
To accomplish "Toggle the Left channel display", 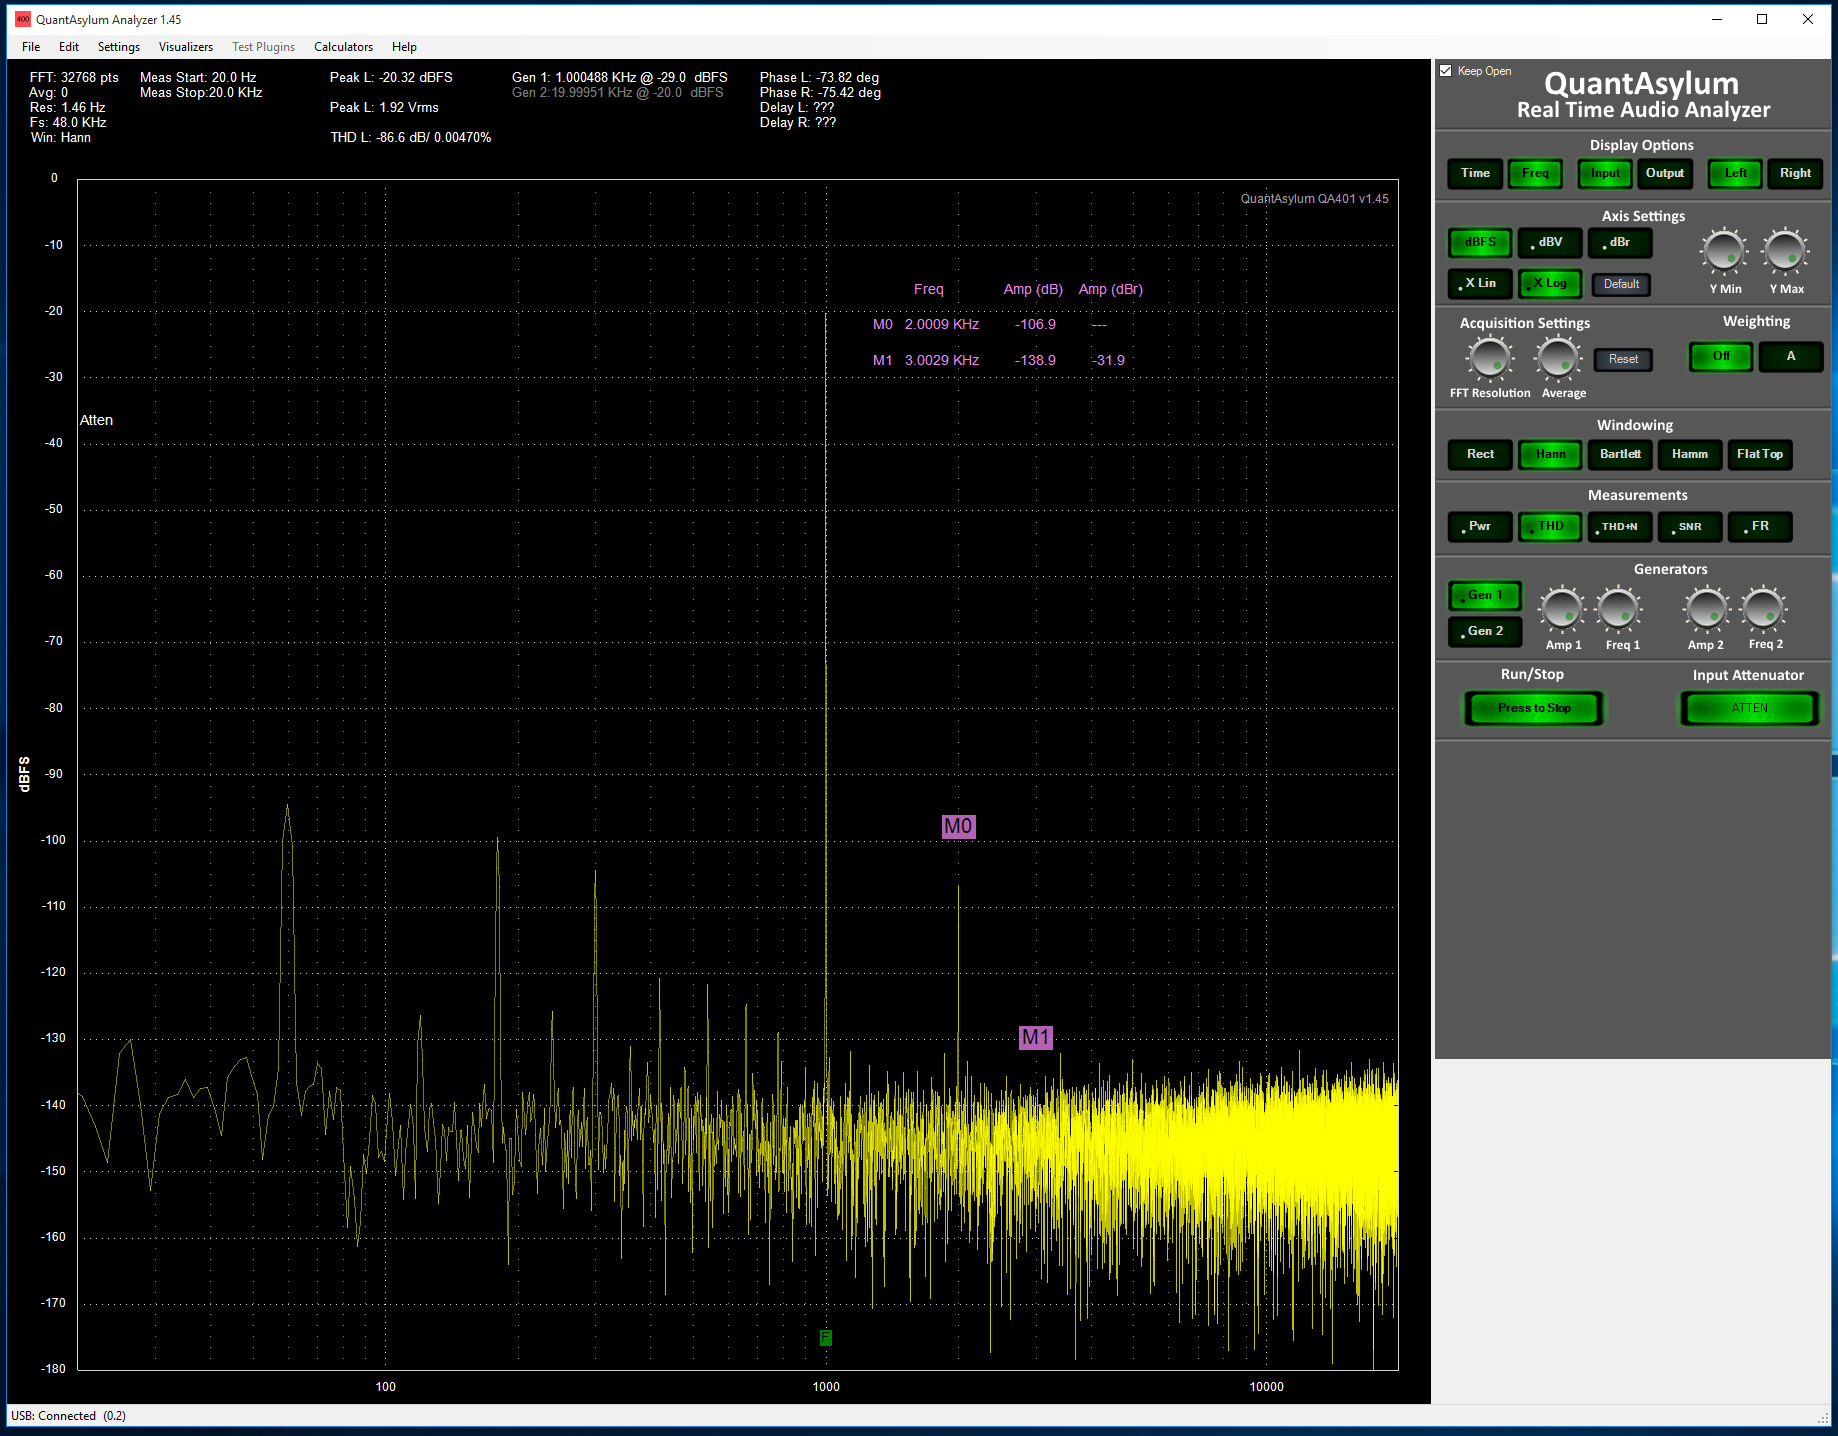I will (1735, 173).
